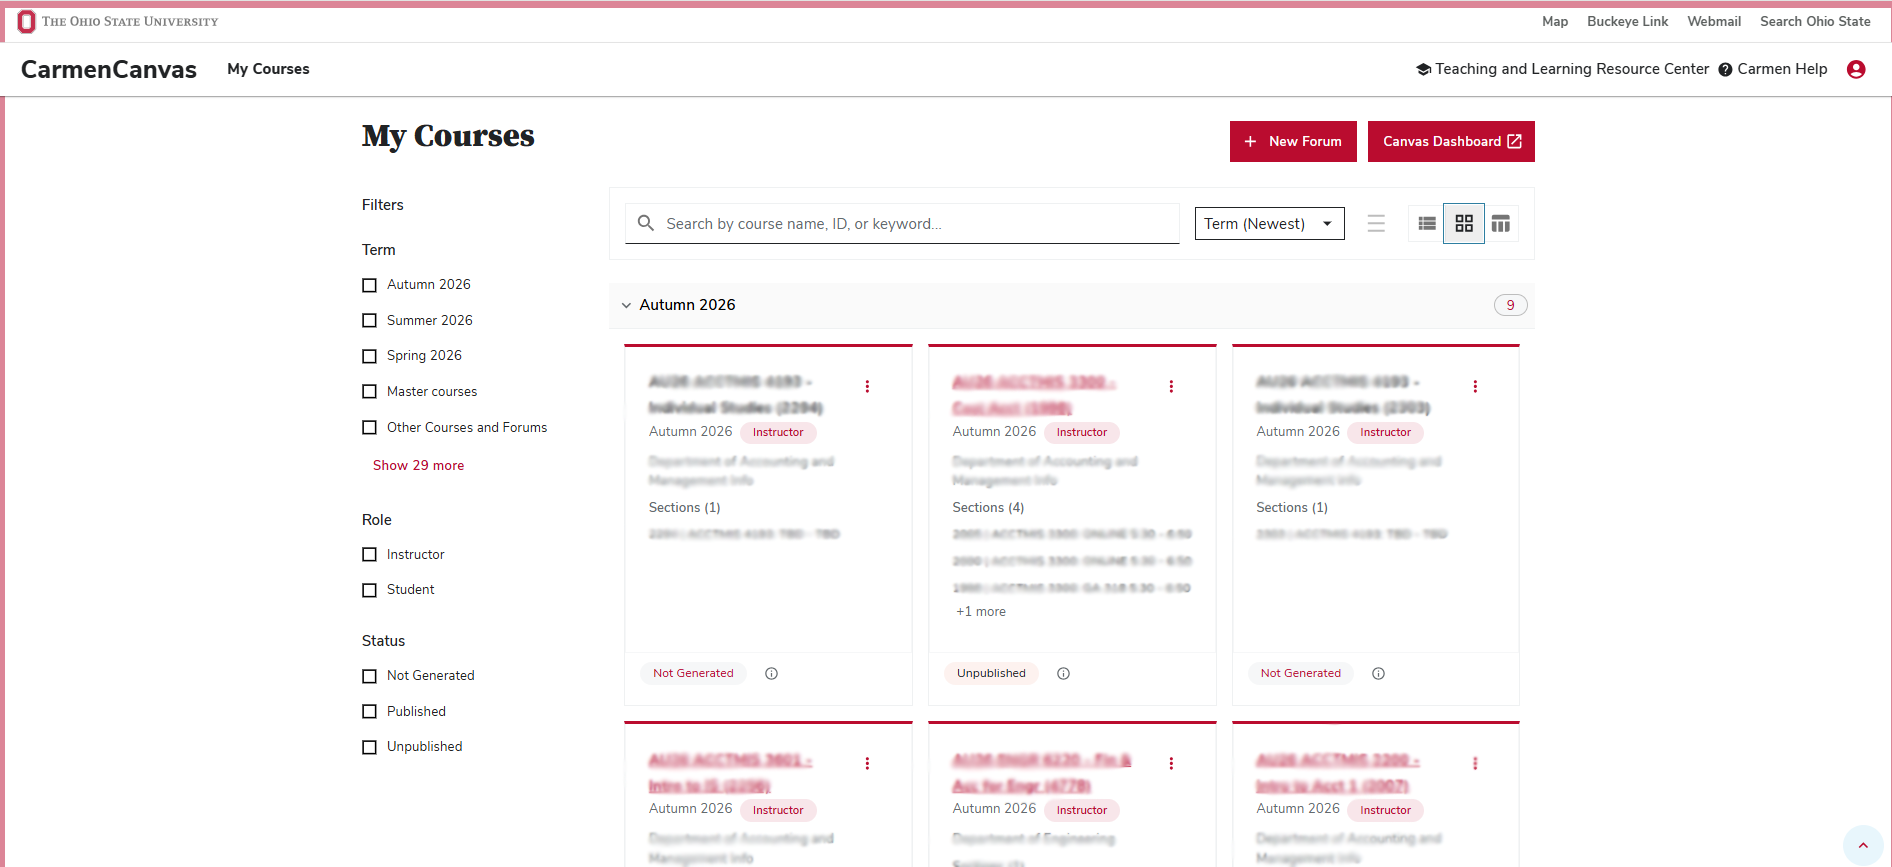Open ACCTMIS 2200 Intro to Acct 1 course link

pyautogui.click(x=1338, y=773)
